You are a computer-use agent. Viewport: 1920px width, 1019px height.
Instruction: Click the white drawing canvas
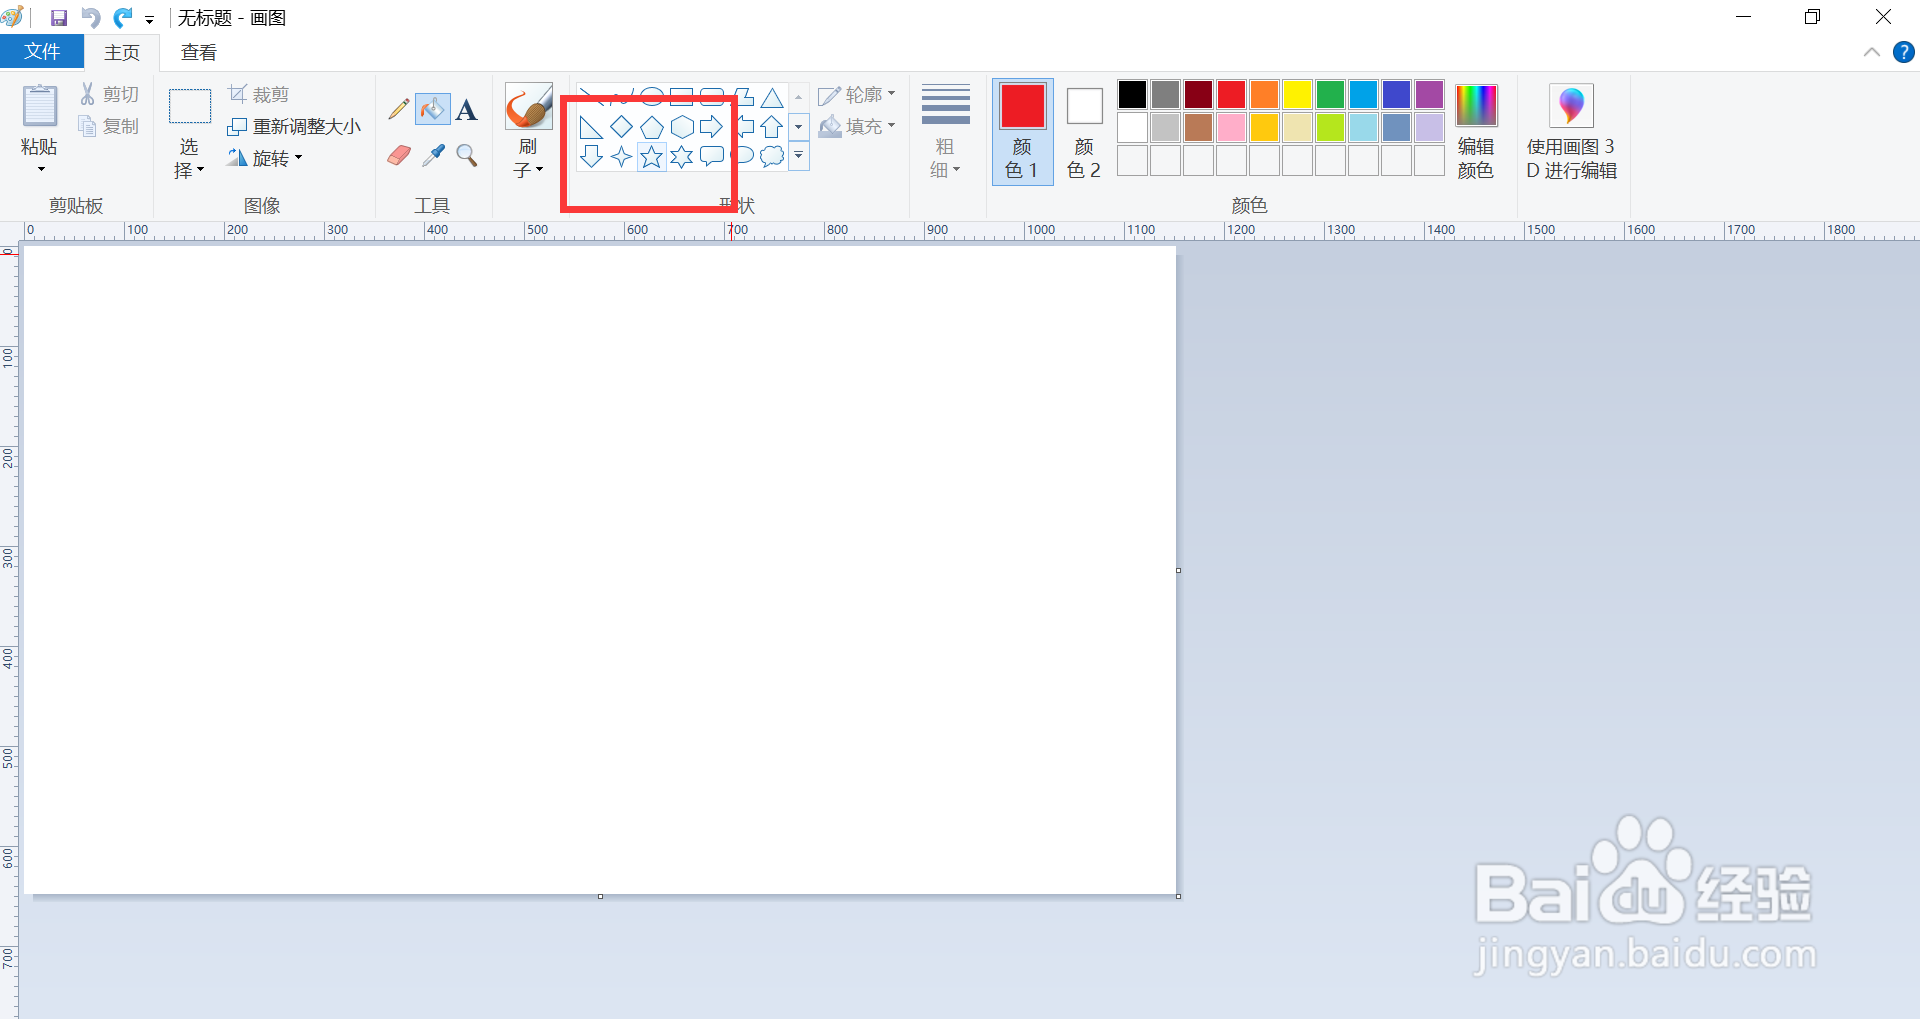600,570
